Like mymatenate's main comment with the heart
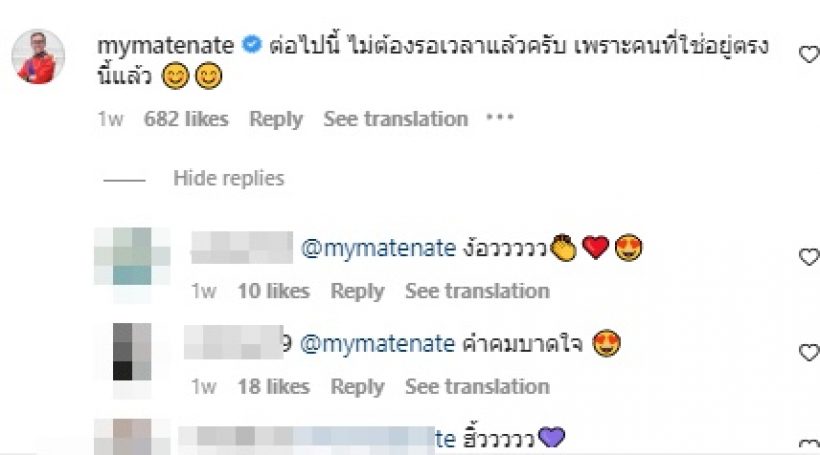This screenshot has width=820, height=455. click(x=809, y=55)
